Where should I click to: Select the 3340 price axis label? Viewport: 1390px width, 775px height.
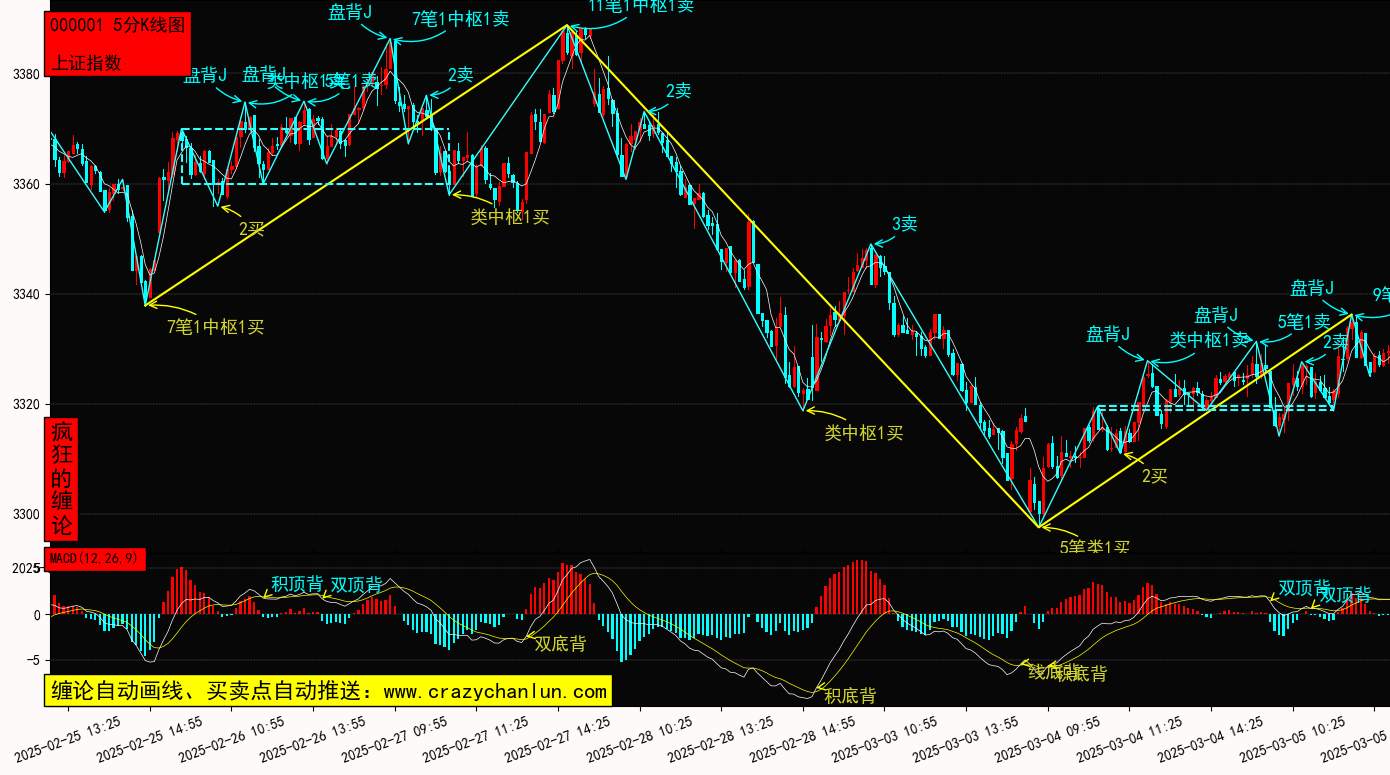click(25, 295)
